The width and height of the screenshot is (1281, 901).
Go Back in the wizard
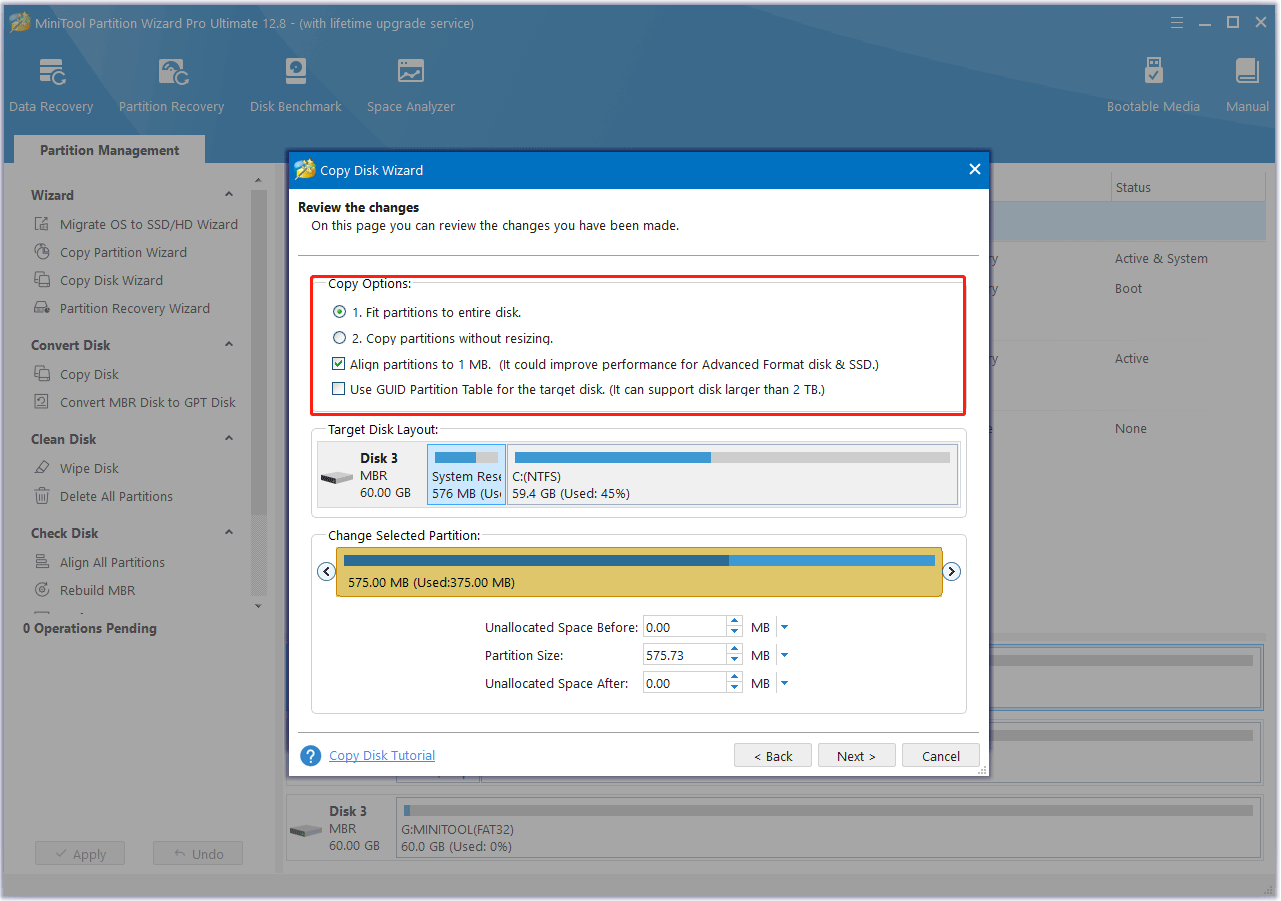pos(773,756)
